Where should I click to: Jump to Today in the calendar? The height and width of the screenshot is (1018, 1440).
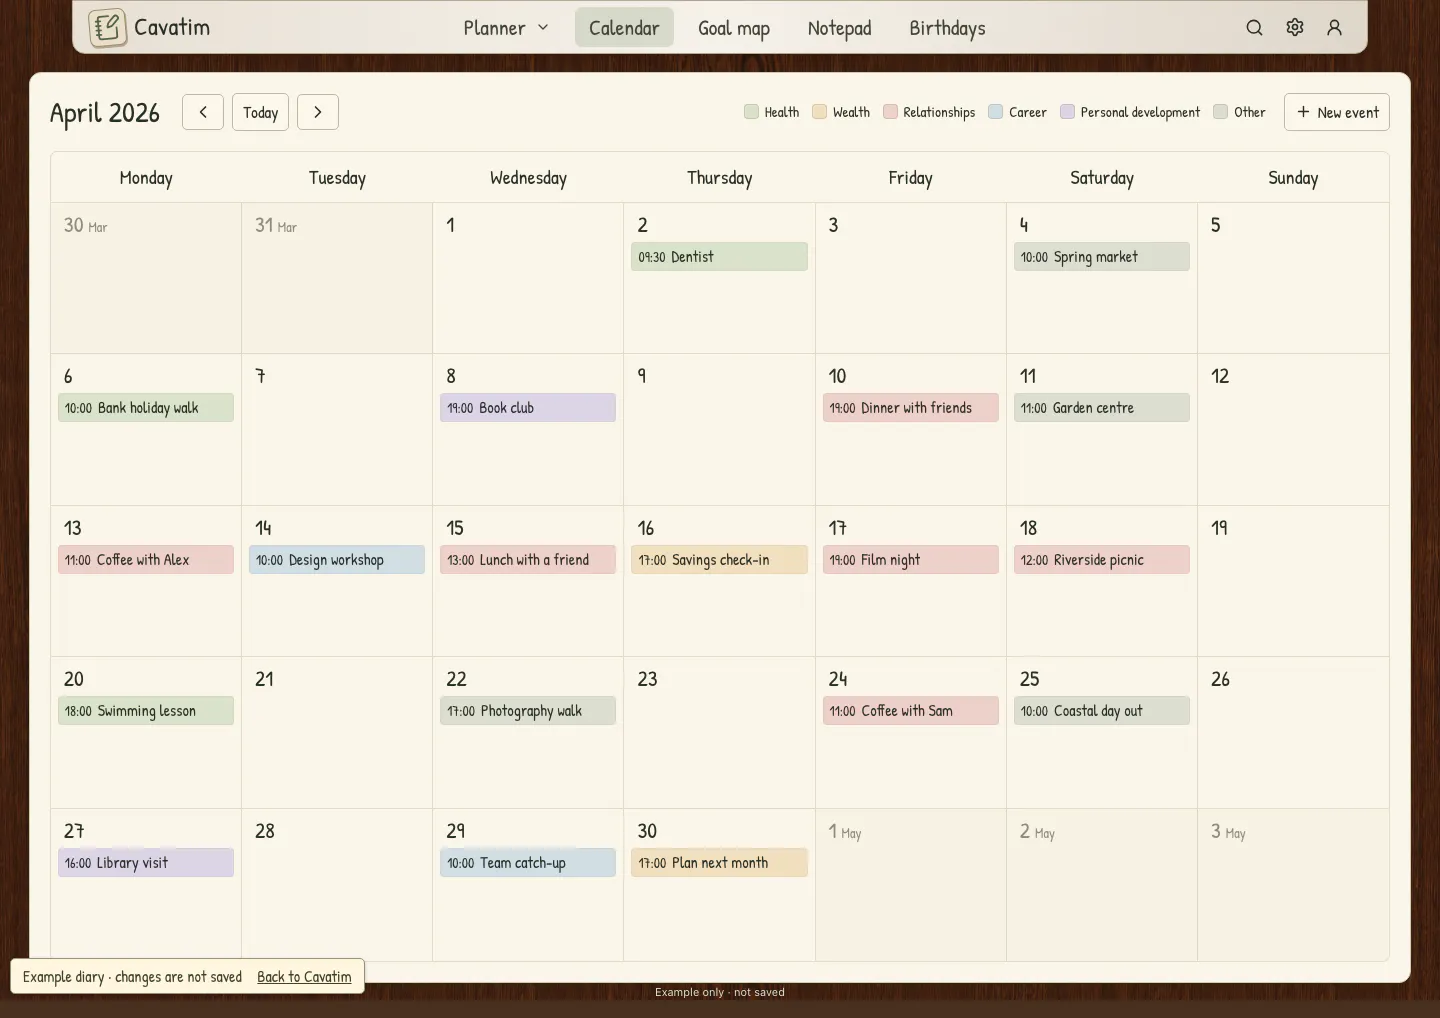click(261, 112)
